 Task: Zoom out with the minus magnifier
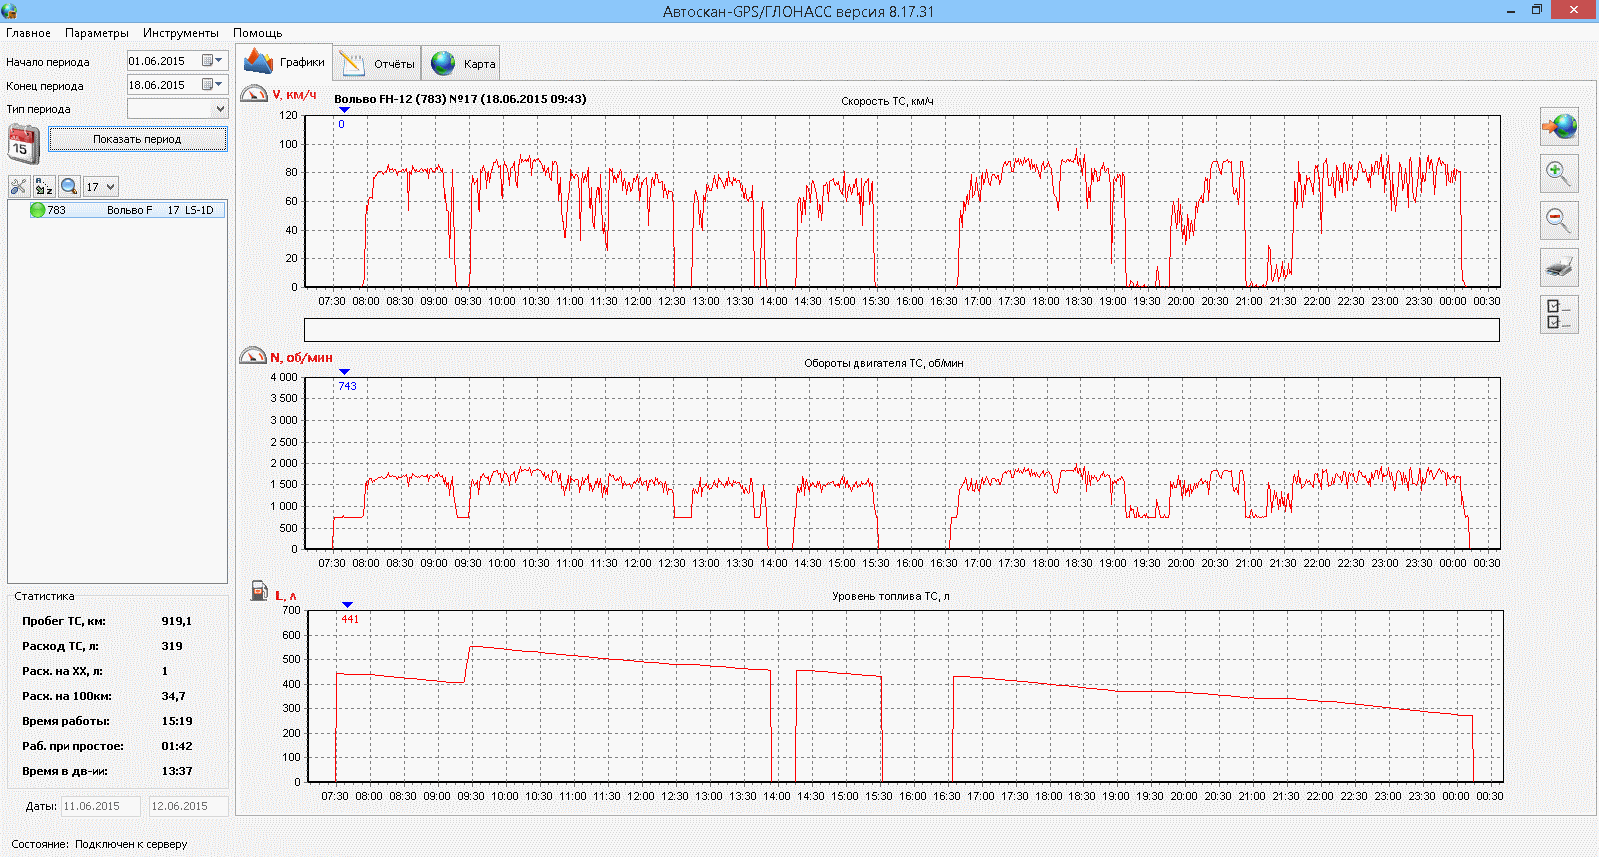click(1558, 220)
